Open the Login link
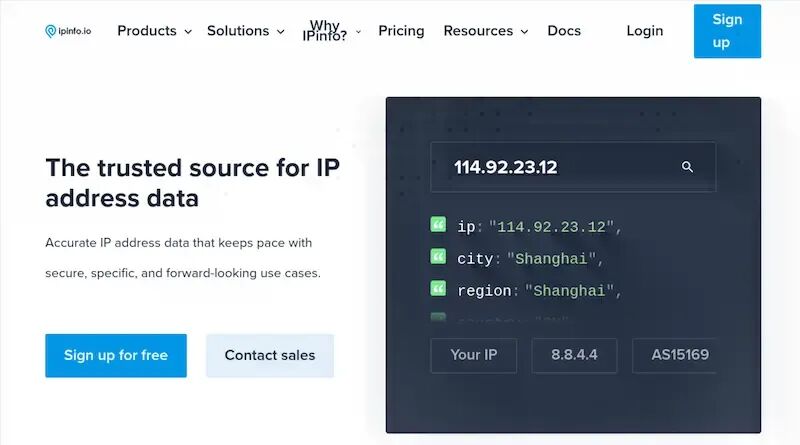 [644, 31]
